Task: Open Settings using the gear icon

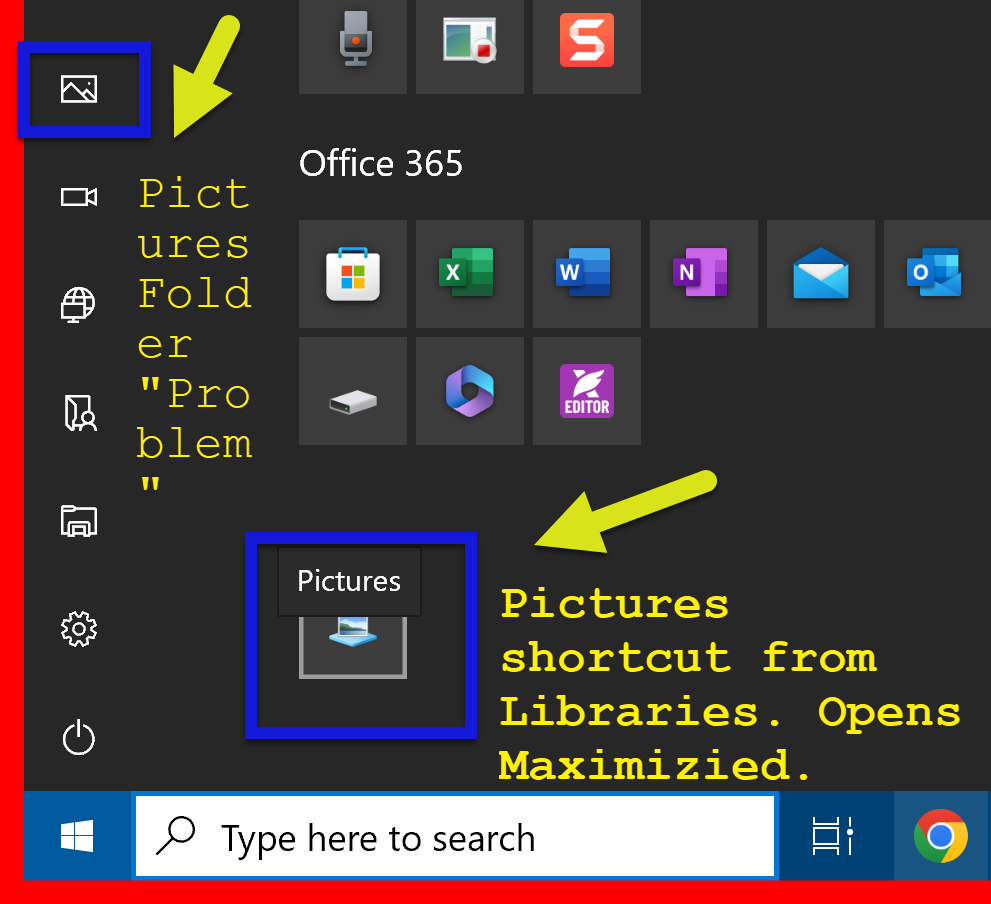Action: (78, 629)
